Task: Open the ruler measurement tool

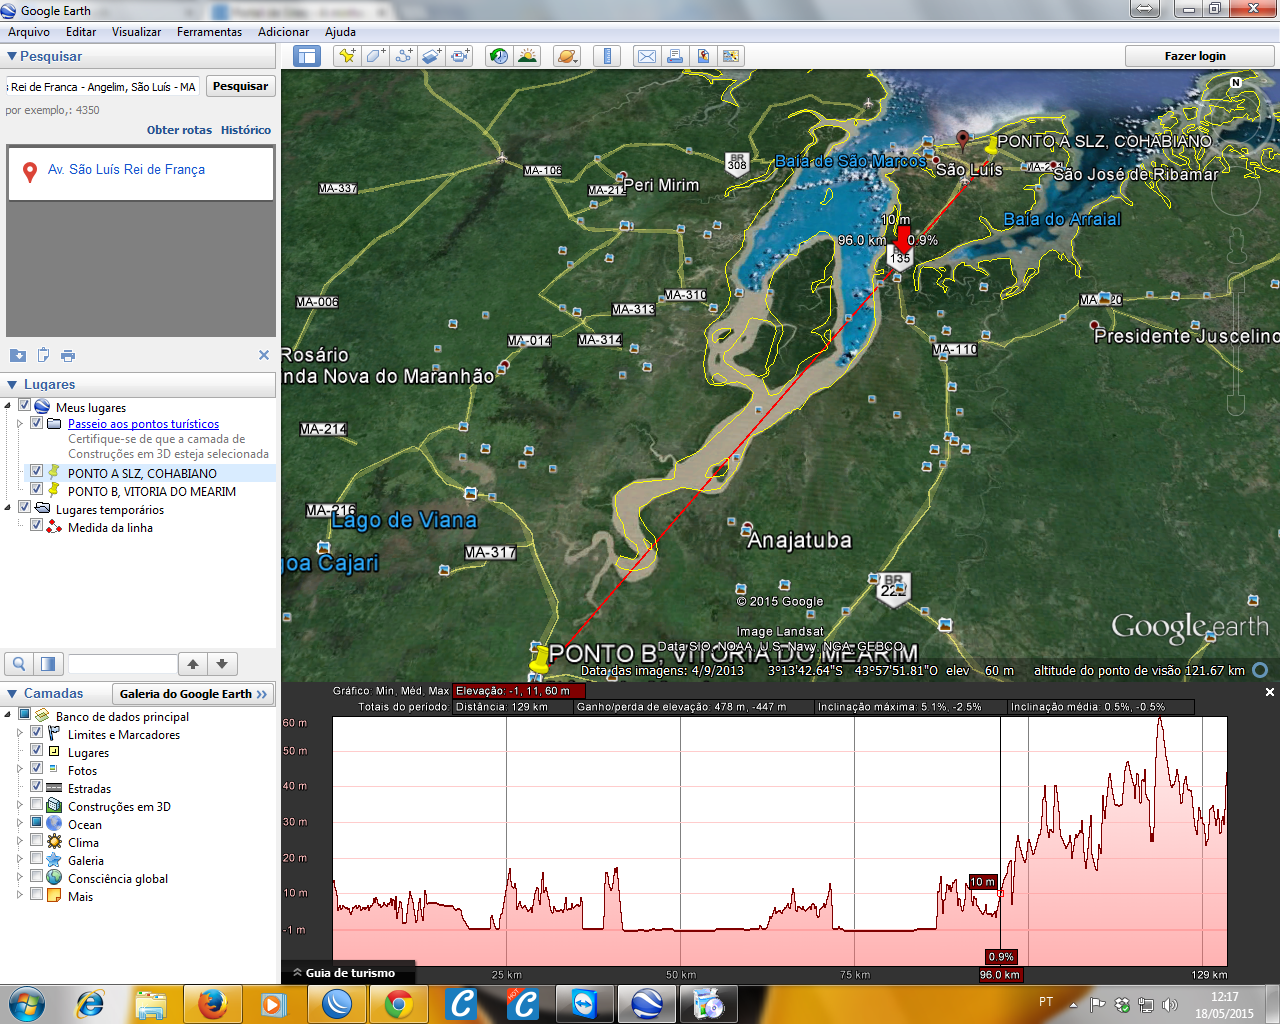Action: click(x=607, y=56)
